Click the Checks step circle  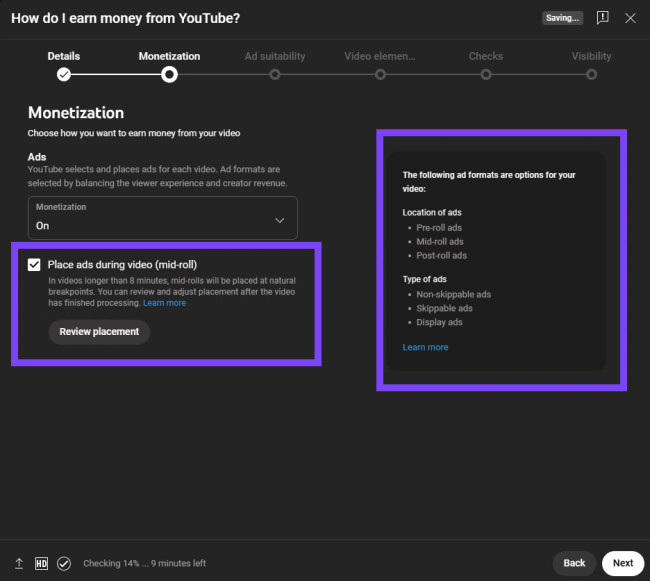pos(486,74)
